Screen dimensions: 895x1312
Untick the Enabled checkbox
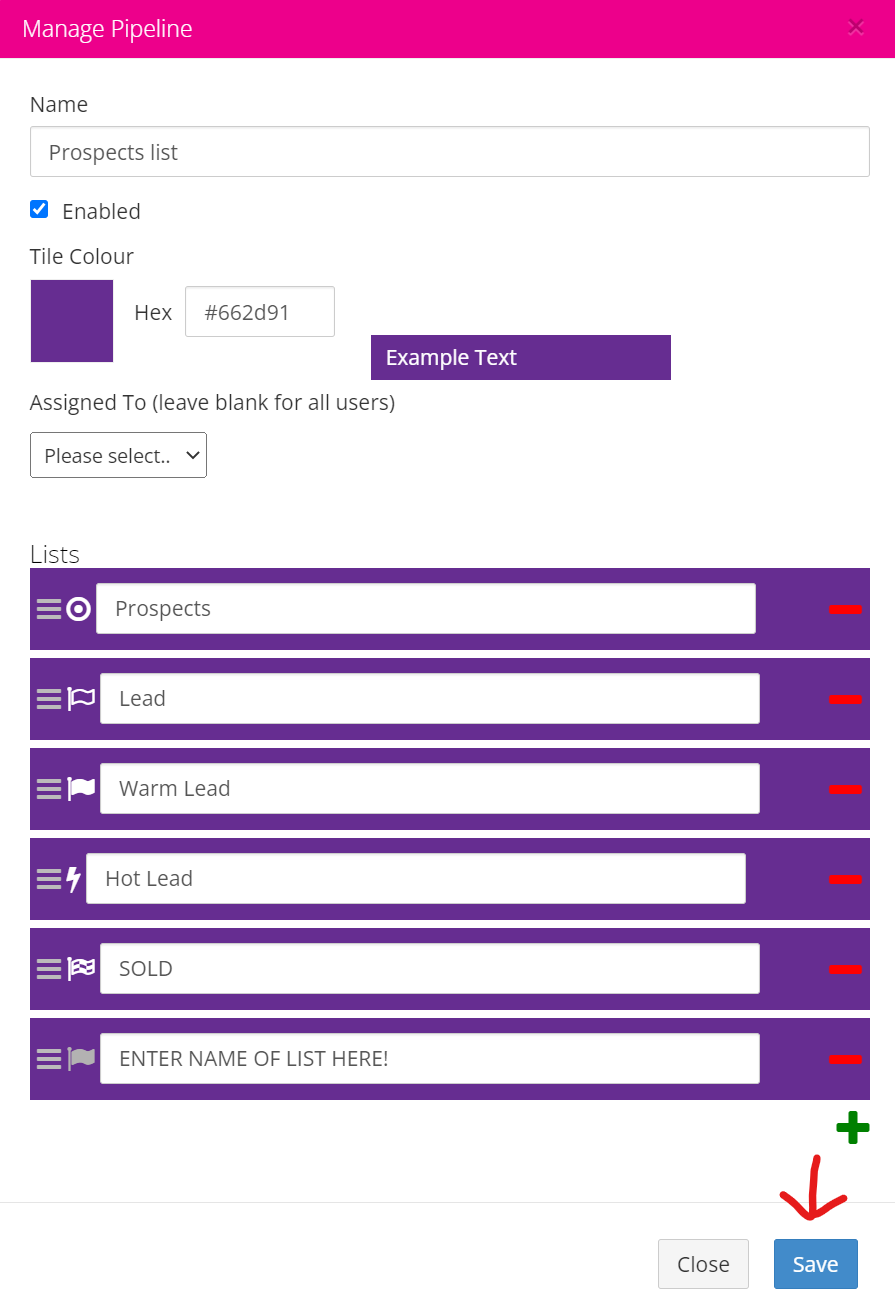pos(39,210)
